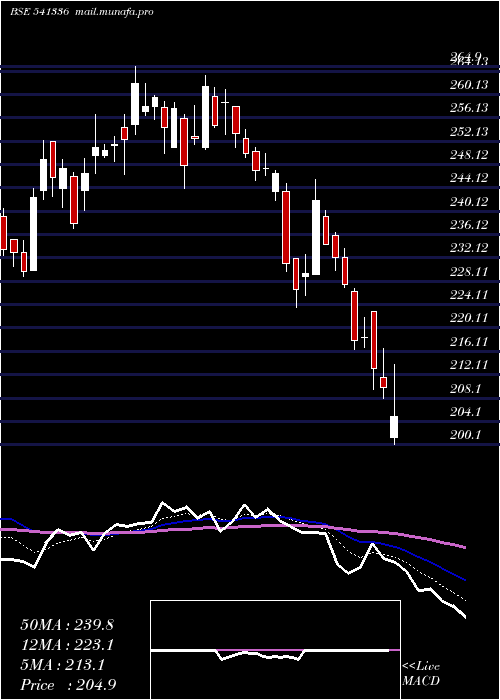Select the 240.12 price level label
500x700 pixels.
[x=469, y=202]
